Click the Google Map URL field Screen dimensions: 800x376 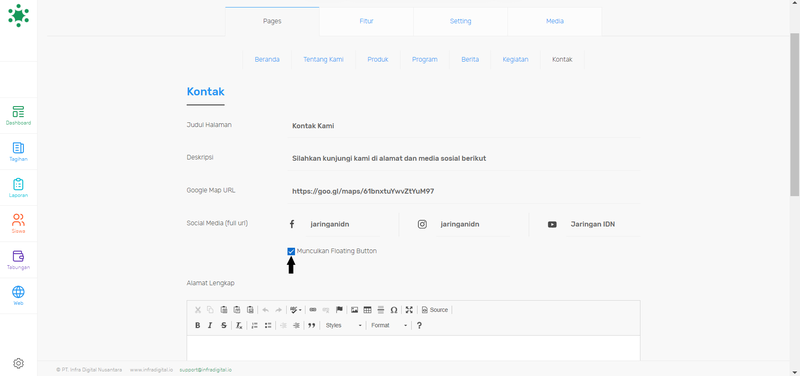pyautogui.click(x=464, y=191)
